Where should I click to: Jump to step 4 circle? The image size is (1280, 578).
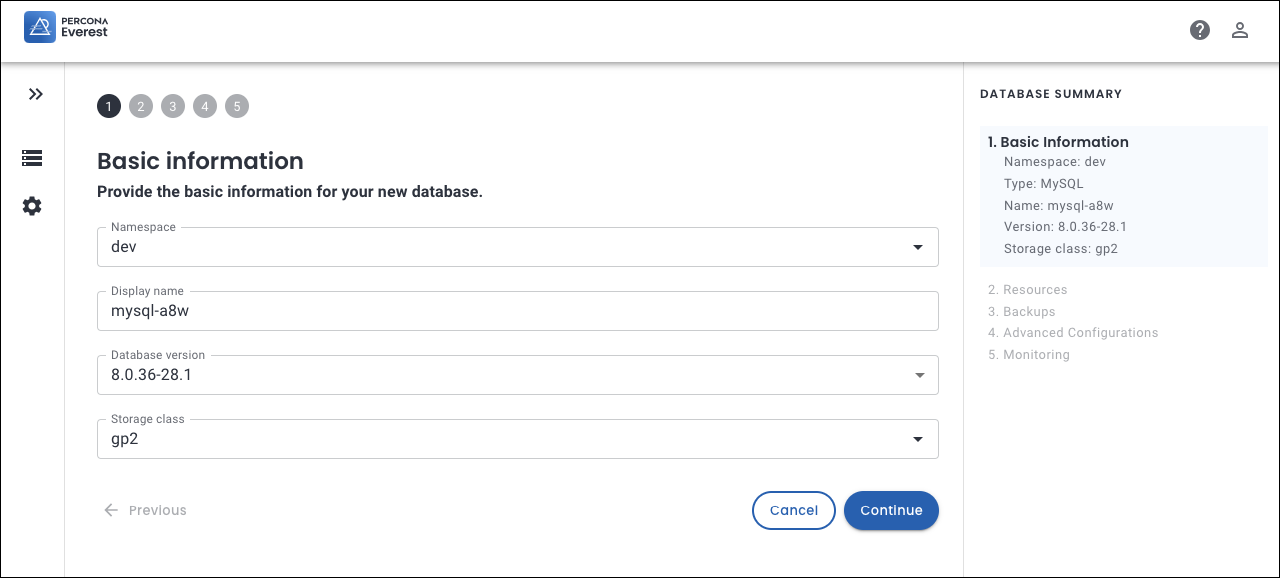(205, 106)
